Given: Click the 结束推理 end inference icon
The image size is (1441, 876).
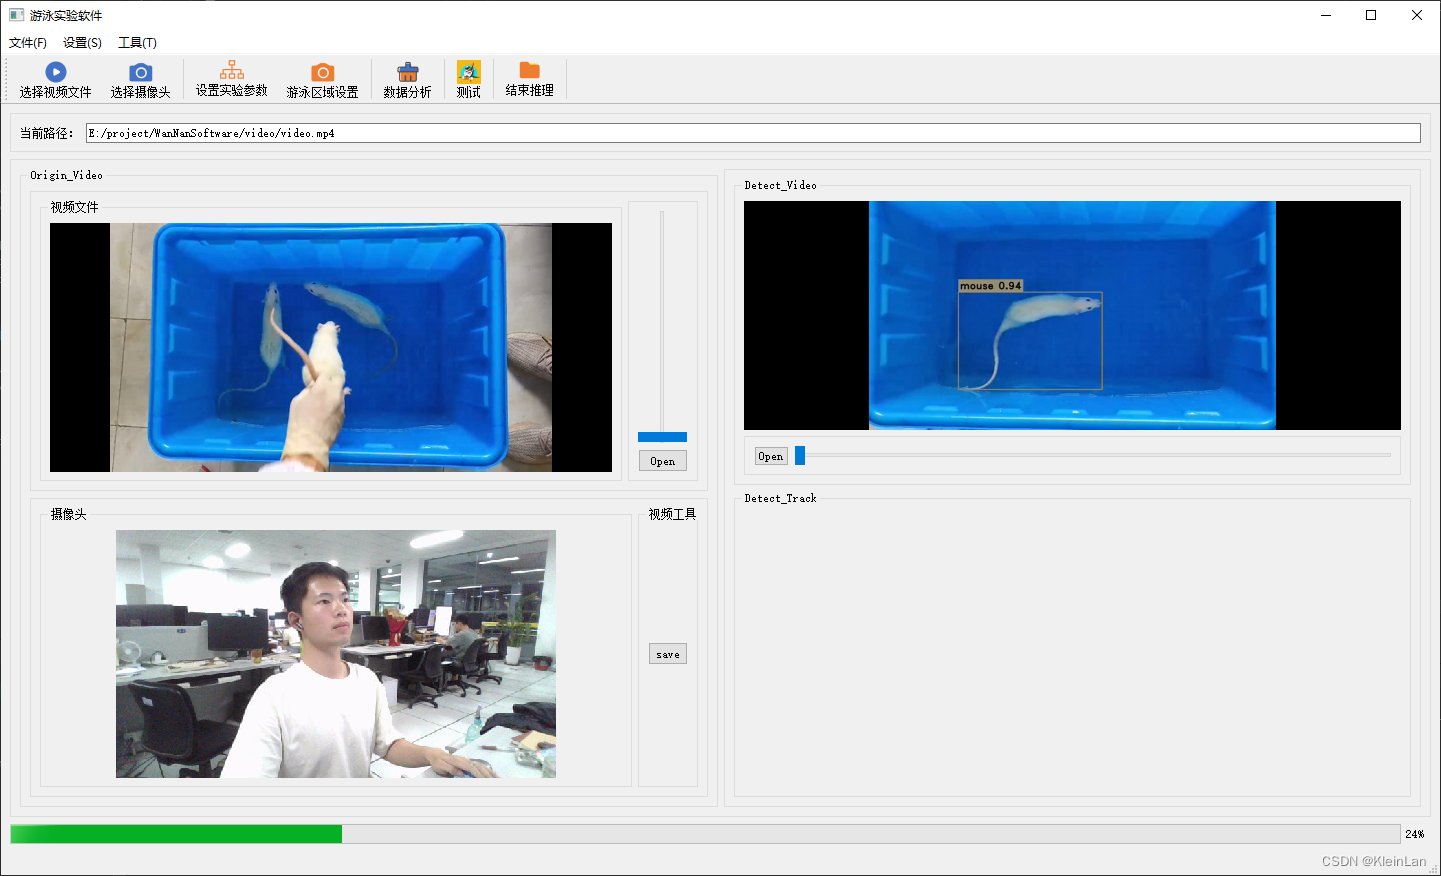Looking at the screenshot, I should [x=529, y=79].
